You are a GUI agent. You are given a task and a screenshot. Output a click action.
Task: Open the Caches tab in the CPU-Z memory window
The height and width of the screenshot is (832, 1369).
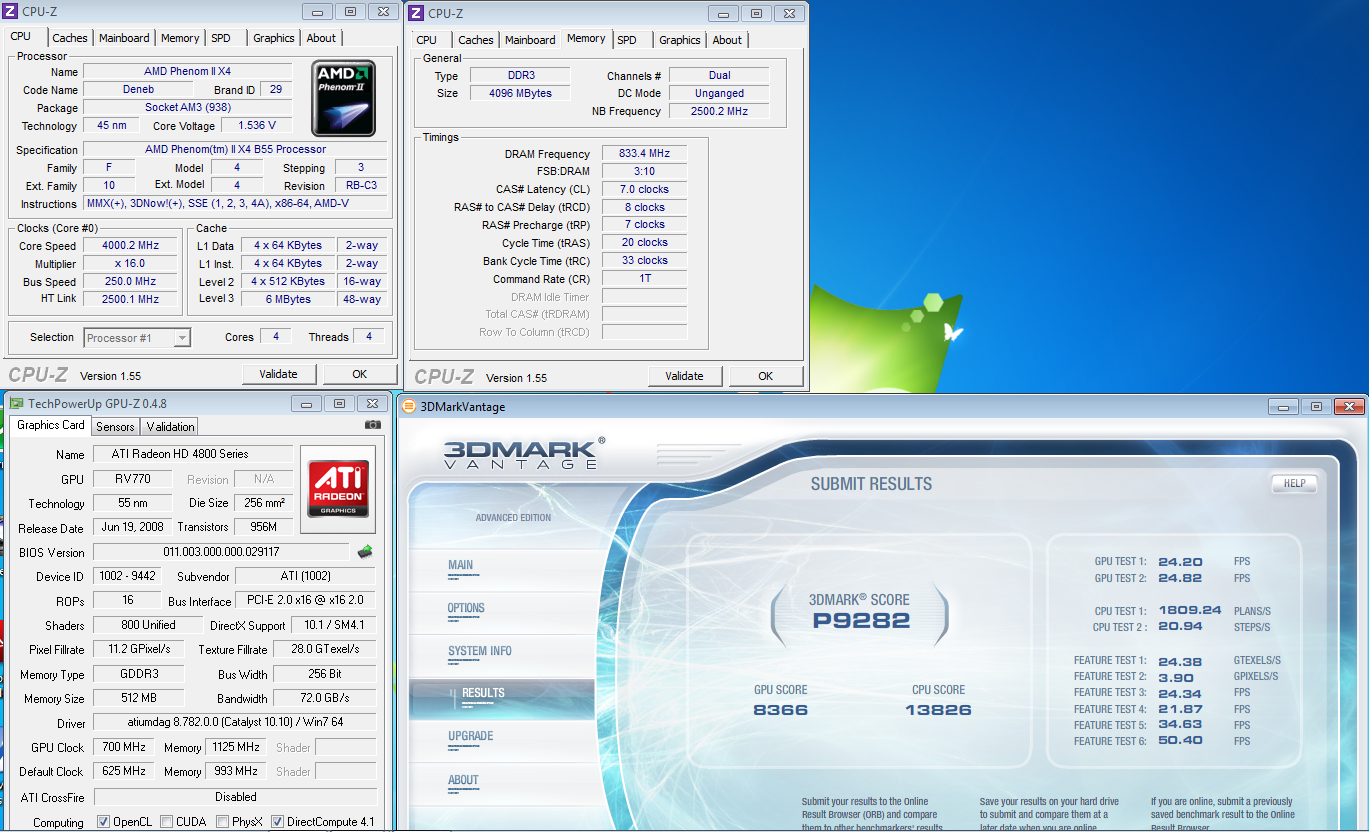click(x=476, y=40)
